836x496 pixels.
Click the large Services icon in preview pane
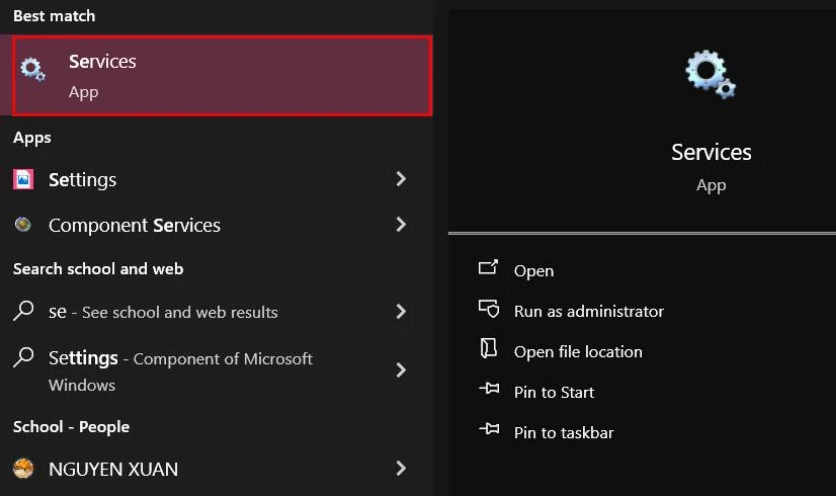(710, 76)
